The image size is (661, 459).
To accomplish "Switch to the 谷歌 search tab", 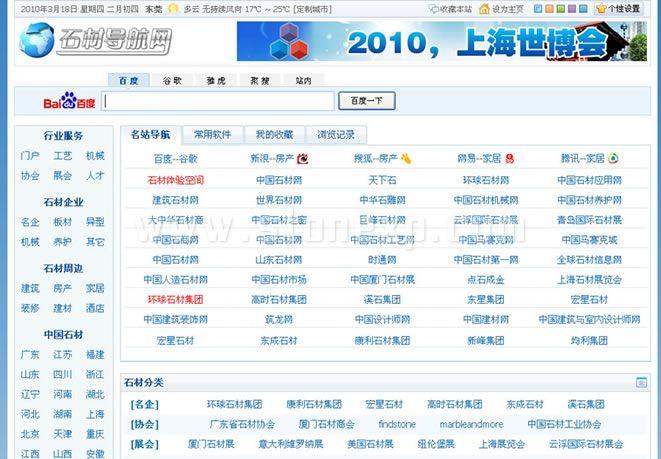I will 171,80.
